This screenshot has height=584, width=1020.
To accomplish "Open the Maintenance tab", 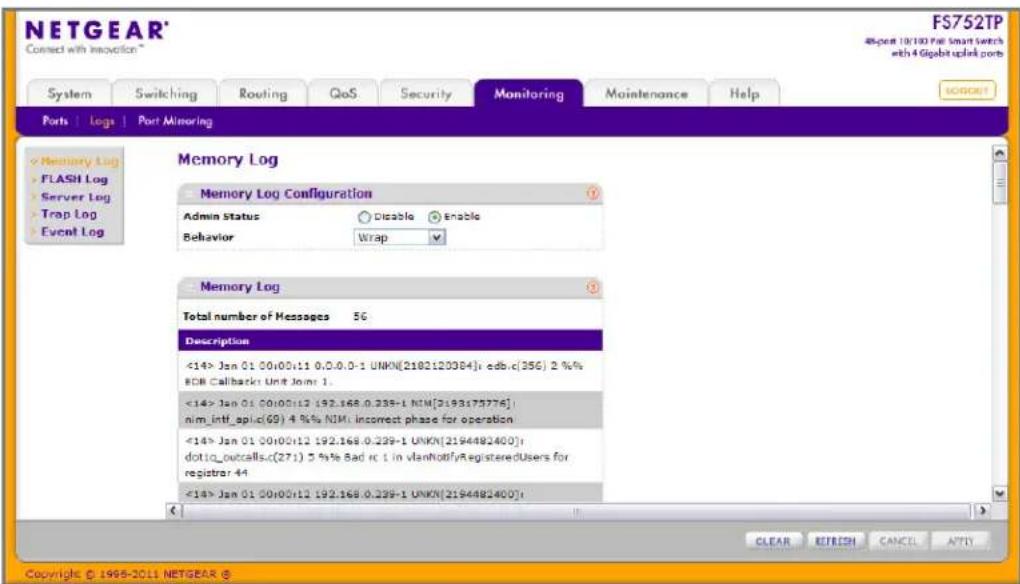I will click(646, 94).
